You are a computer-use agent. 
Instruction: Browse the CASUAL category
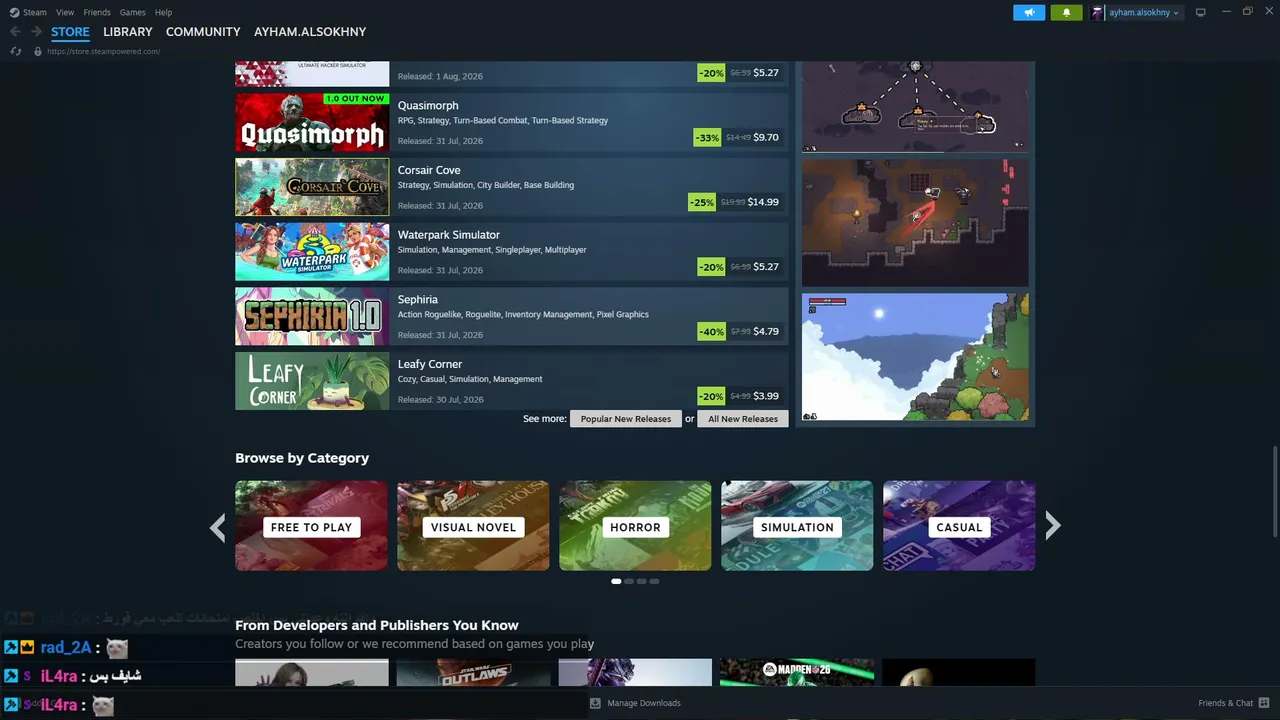pos(959,526)
